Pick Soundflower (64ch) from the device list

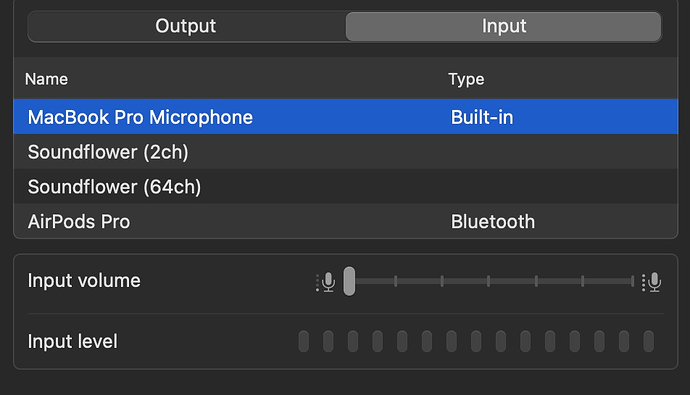[x=345, y=187]
